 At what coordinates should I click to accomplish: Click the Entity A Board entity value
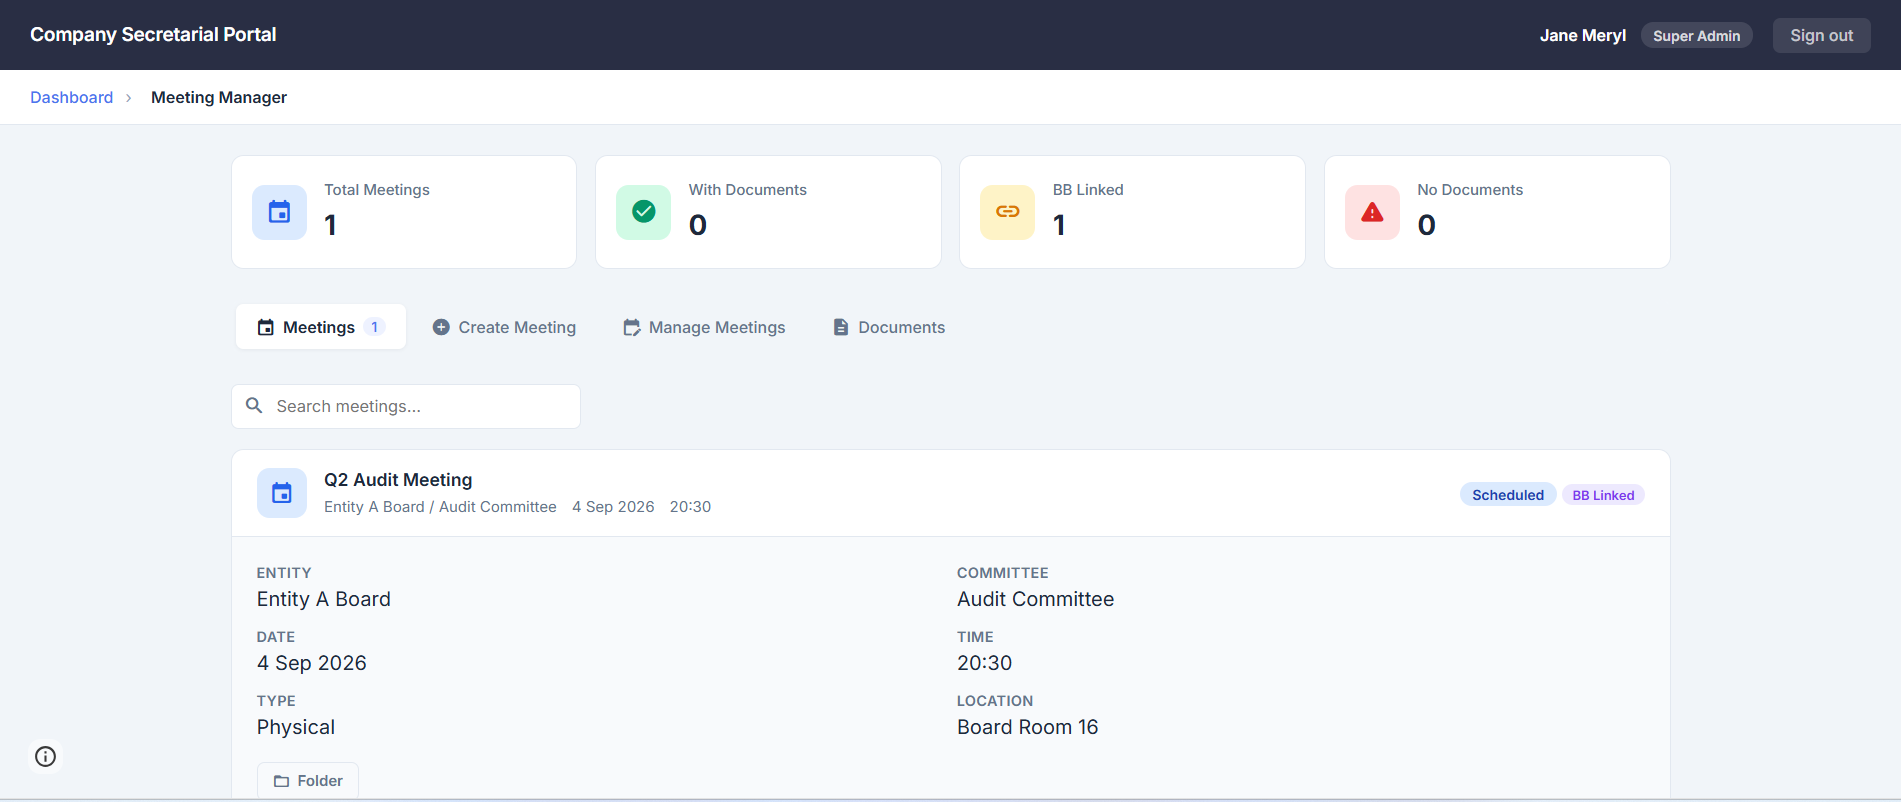point(324,599)
